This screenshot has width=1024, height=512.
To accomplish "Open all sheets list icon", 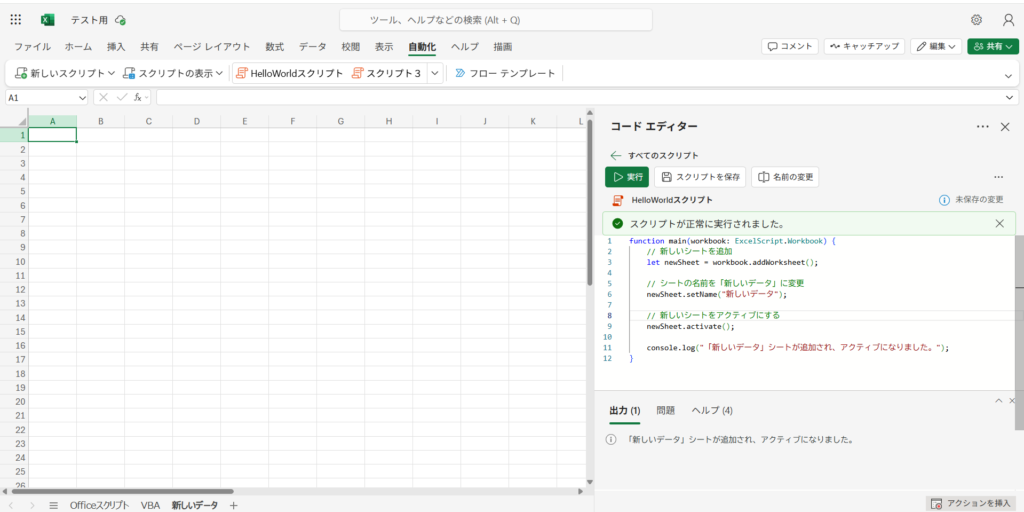I will point(54,505).
